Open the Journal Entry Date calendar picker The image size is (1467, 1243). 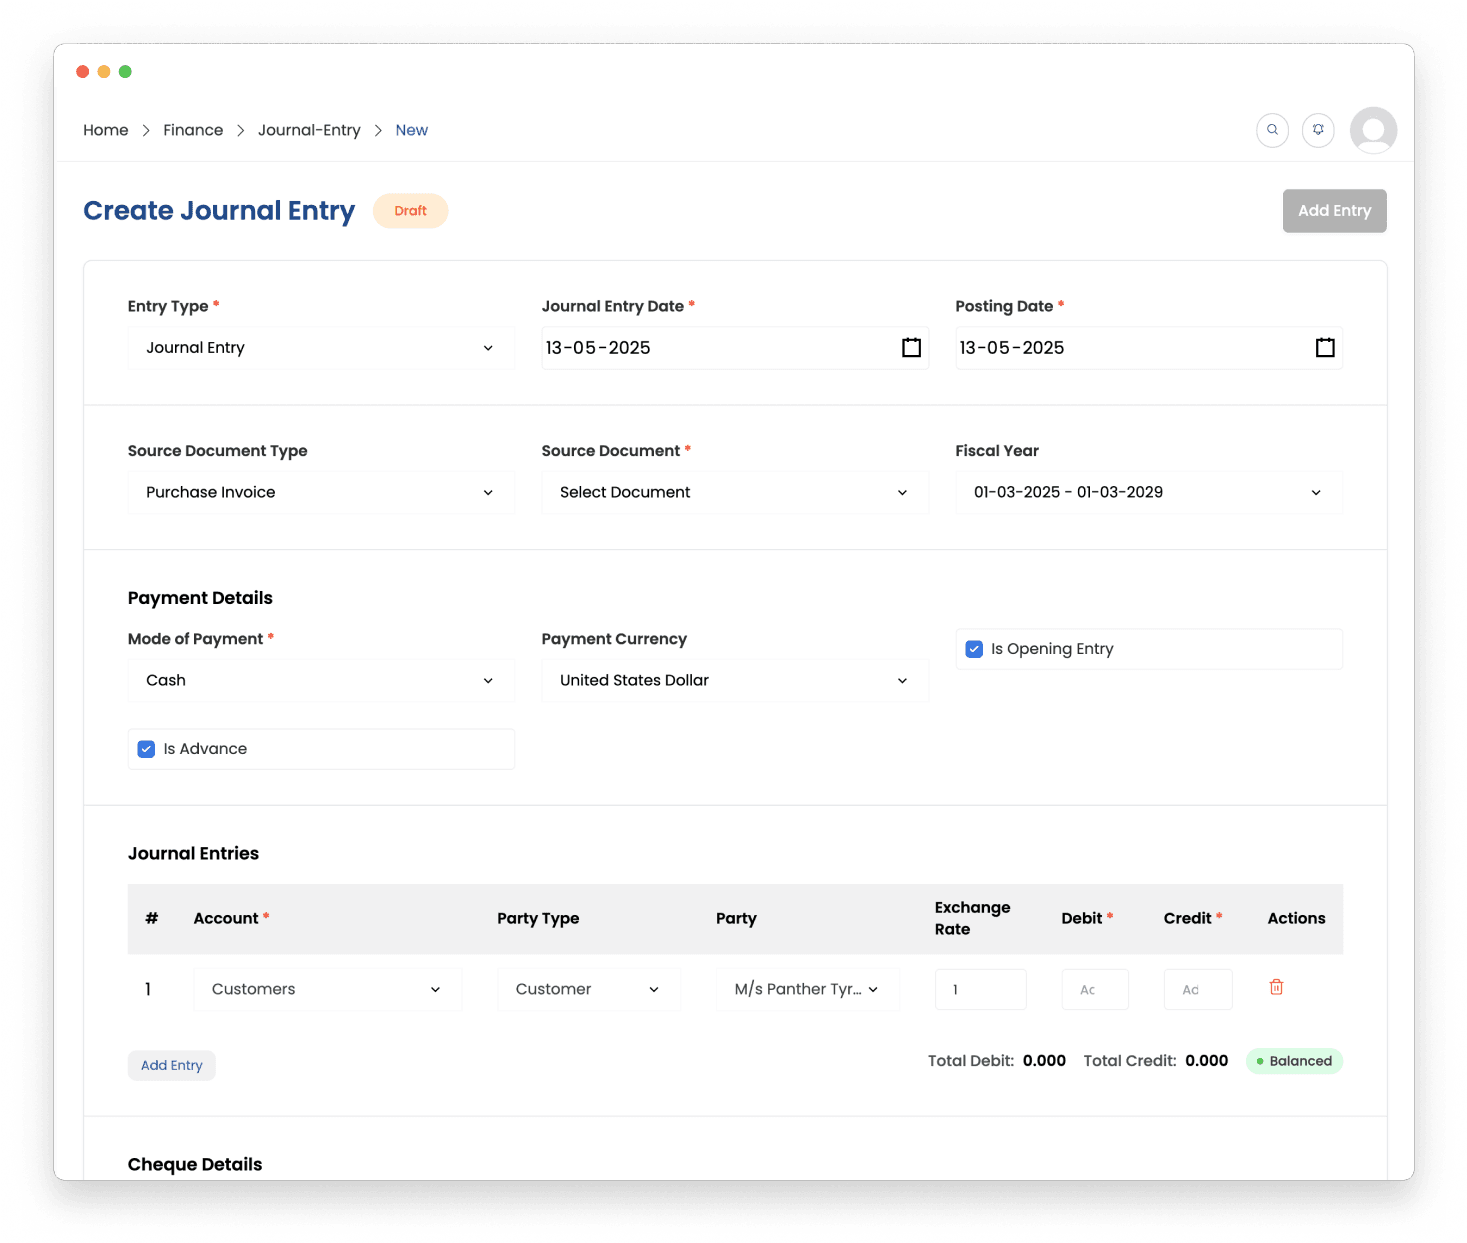coord(911,347)
